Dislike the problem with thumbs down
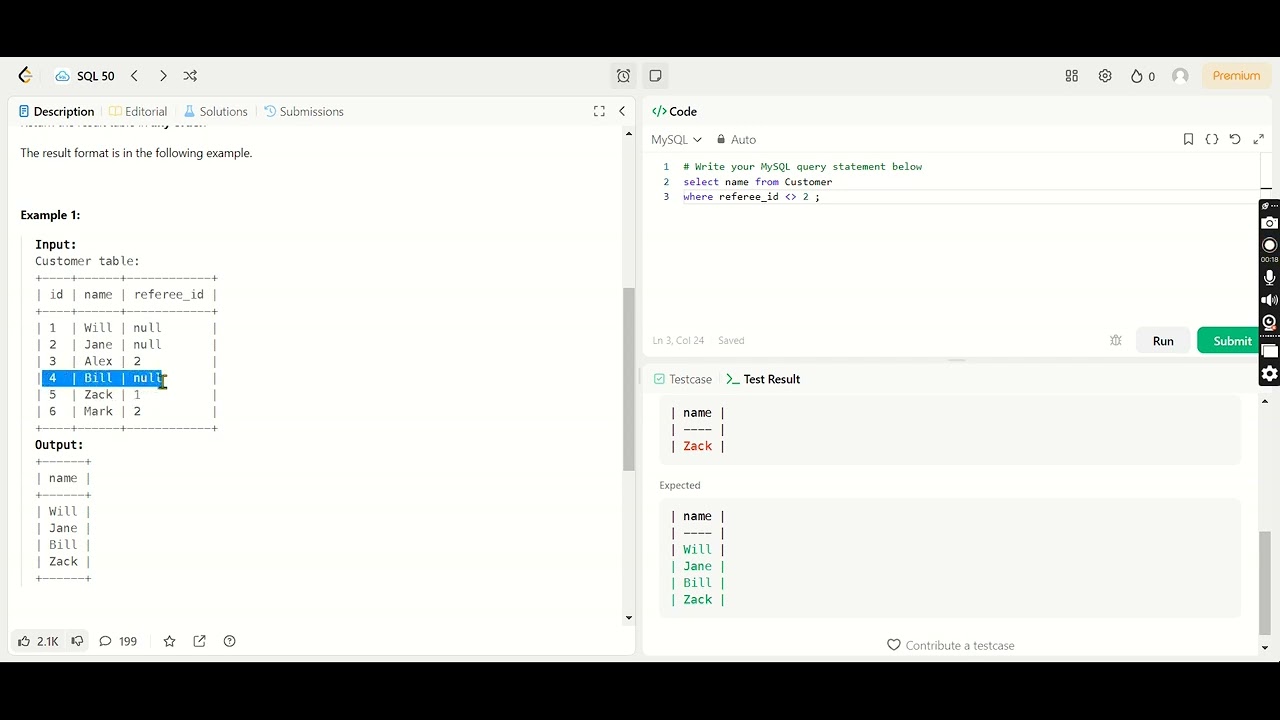 tap(77, 641)
